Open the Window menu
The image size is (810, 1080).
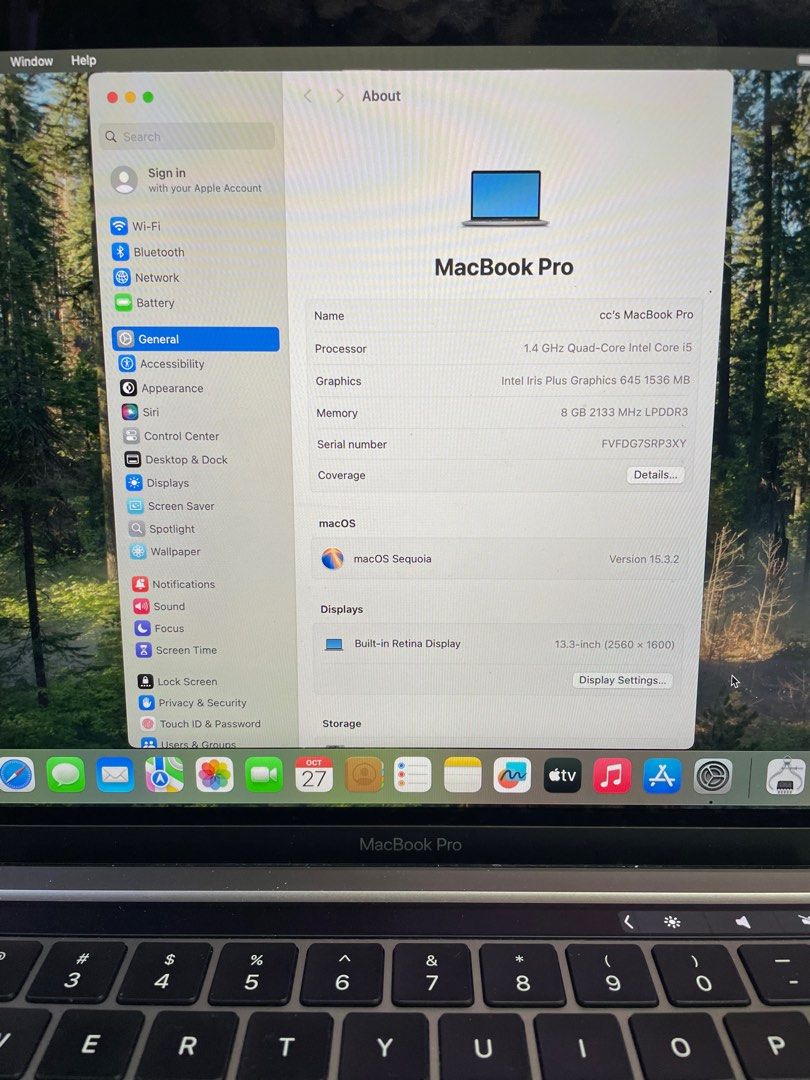pyautogui.click(x=31, y=61)
